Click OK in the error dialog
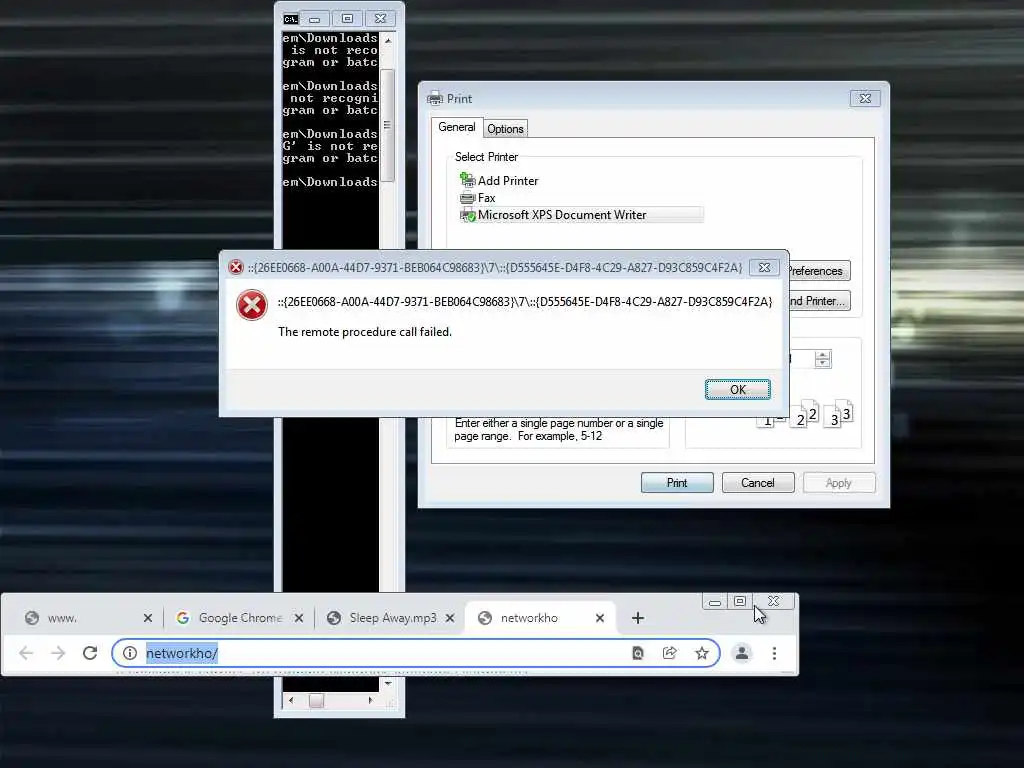1024x768 pixels. [737, 389]
